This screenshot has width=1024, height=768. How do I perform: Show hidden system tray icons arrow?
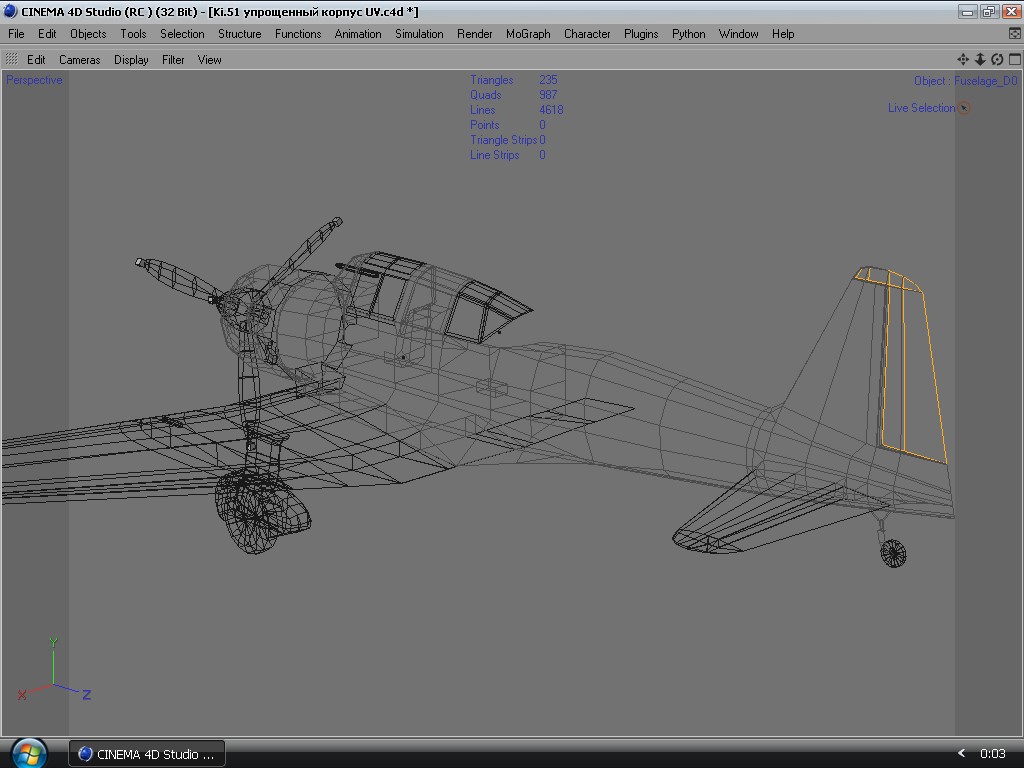(x=962, y=753)
